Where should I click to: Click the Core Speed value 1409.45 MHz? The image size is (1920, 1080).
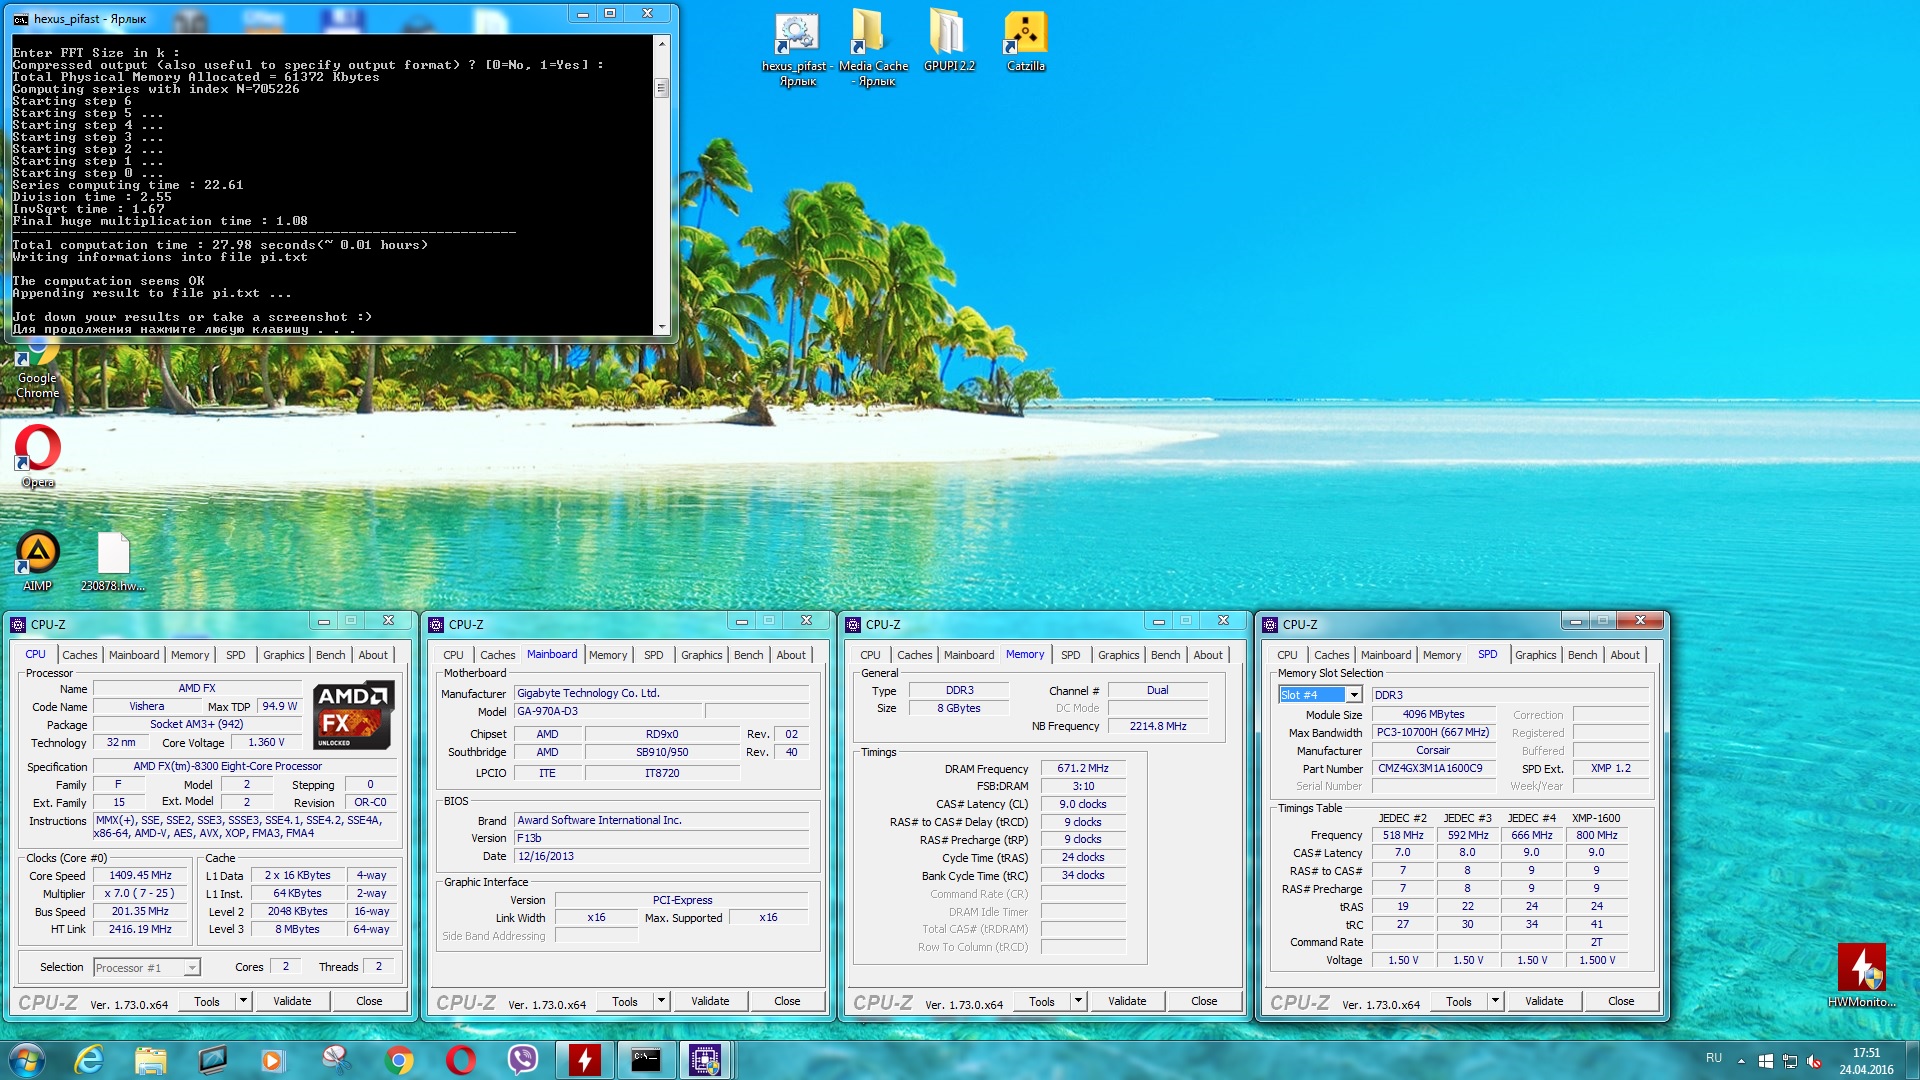140,876
